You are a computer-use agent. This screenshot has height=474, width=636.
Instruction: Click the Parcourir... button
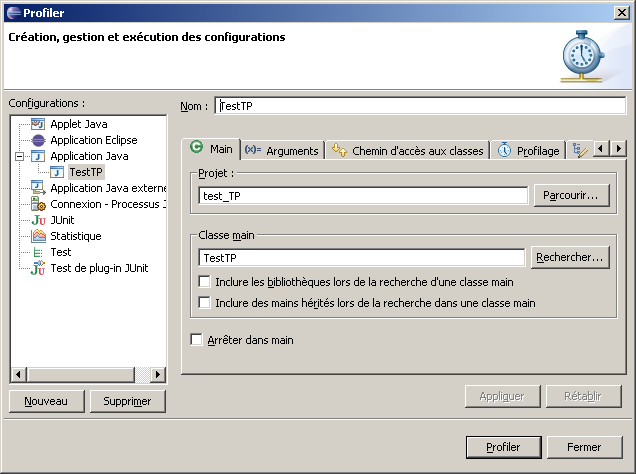coord(571,195)
